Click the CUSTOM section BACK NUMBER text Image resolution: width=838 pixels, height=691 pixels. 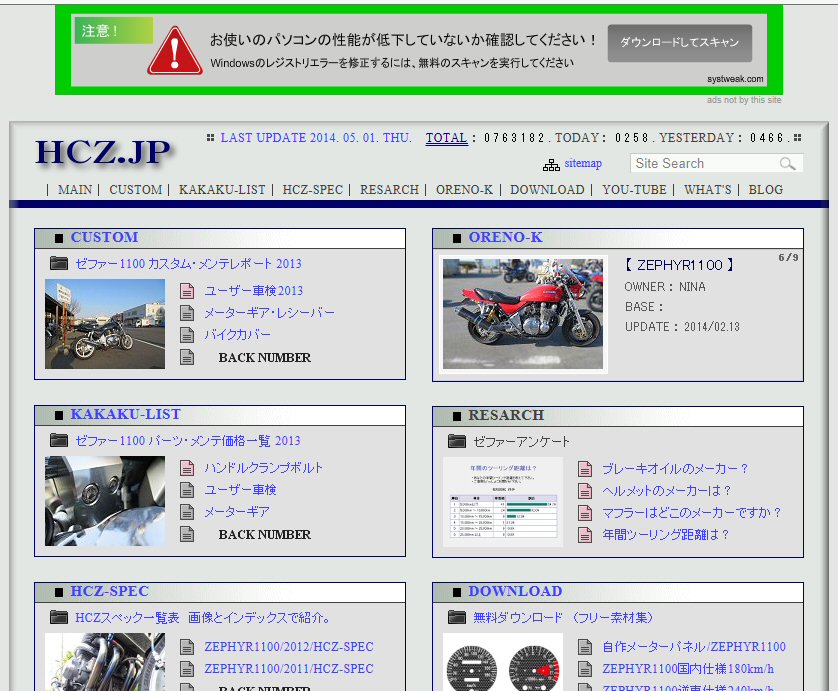point(265,358)
